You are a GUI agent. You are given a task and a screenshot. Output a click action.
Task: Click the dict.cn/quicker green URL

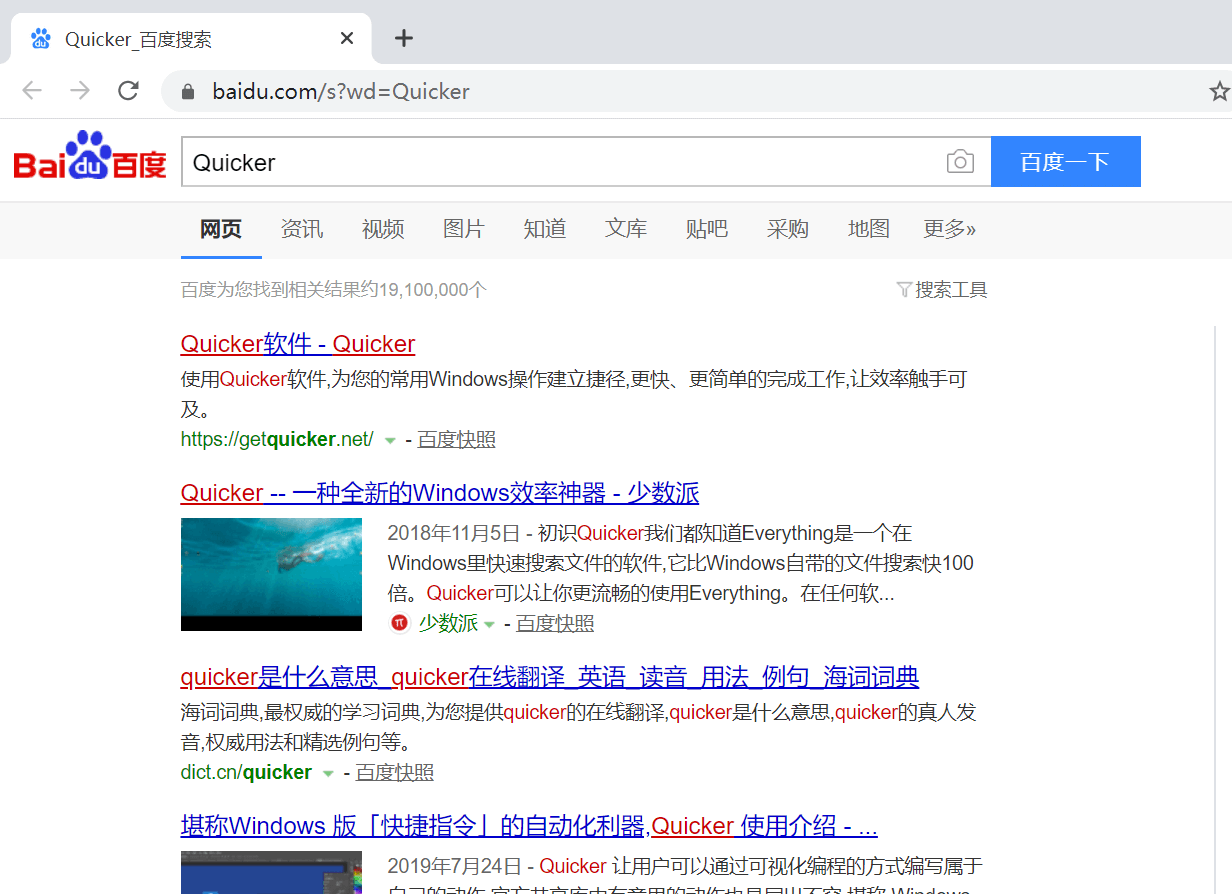click(x=247, y=772)
